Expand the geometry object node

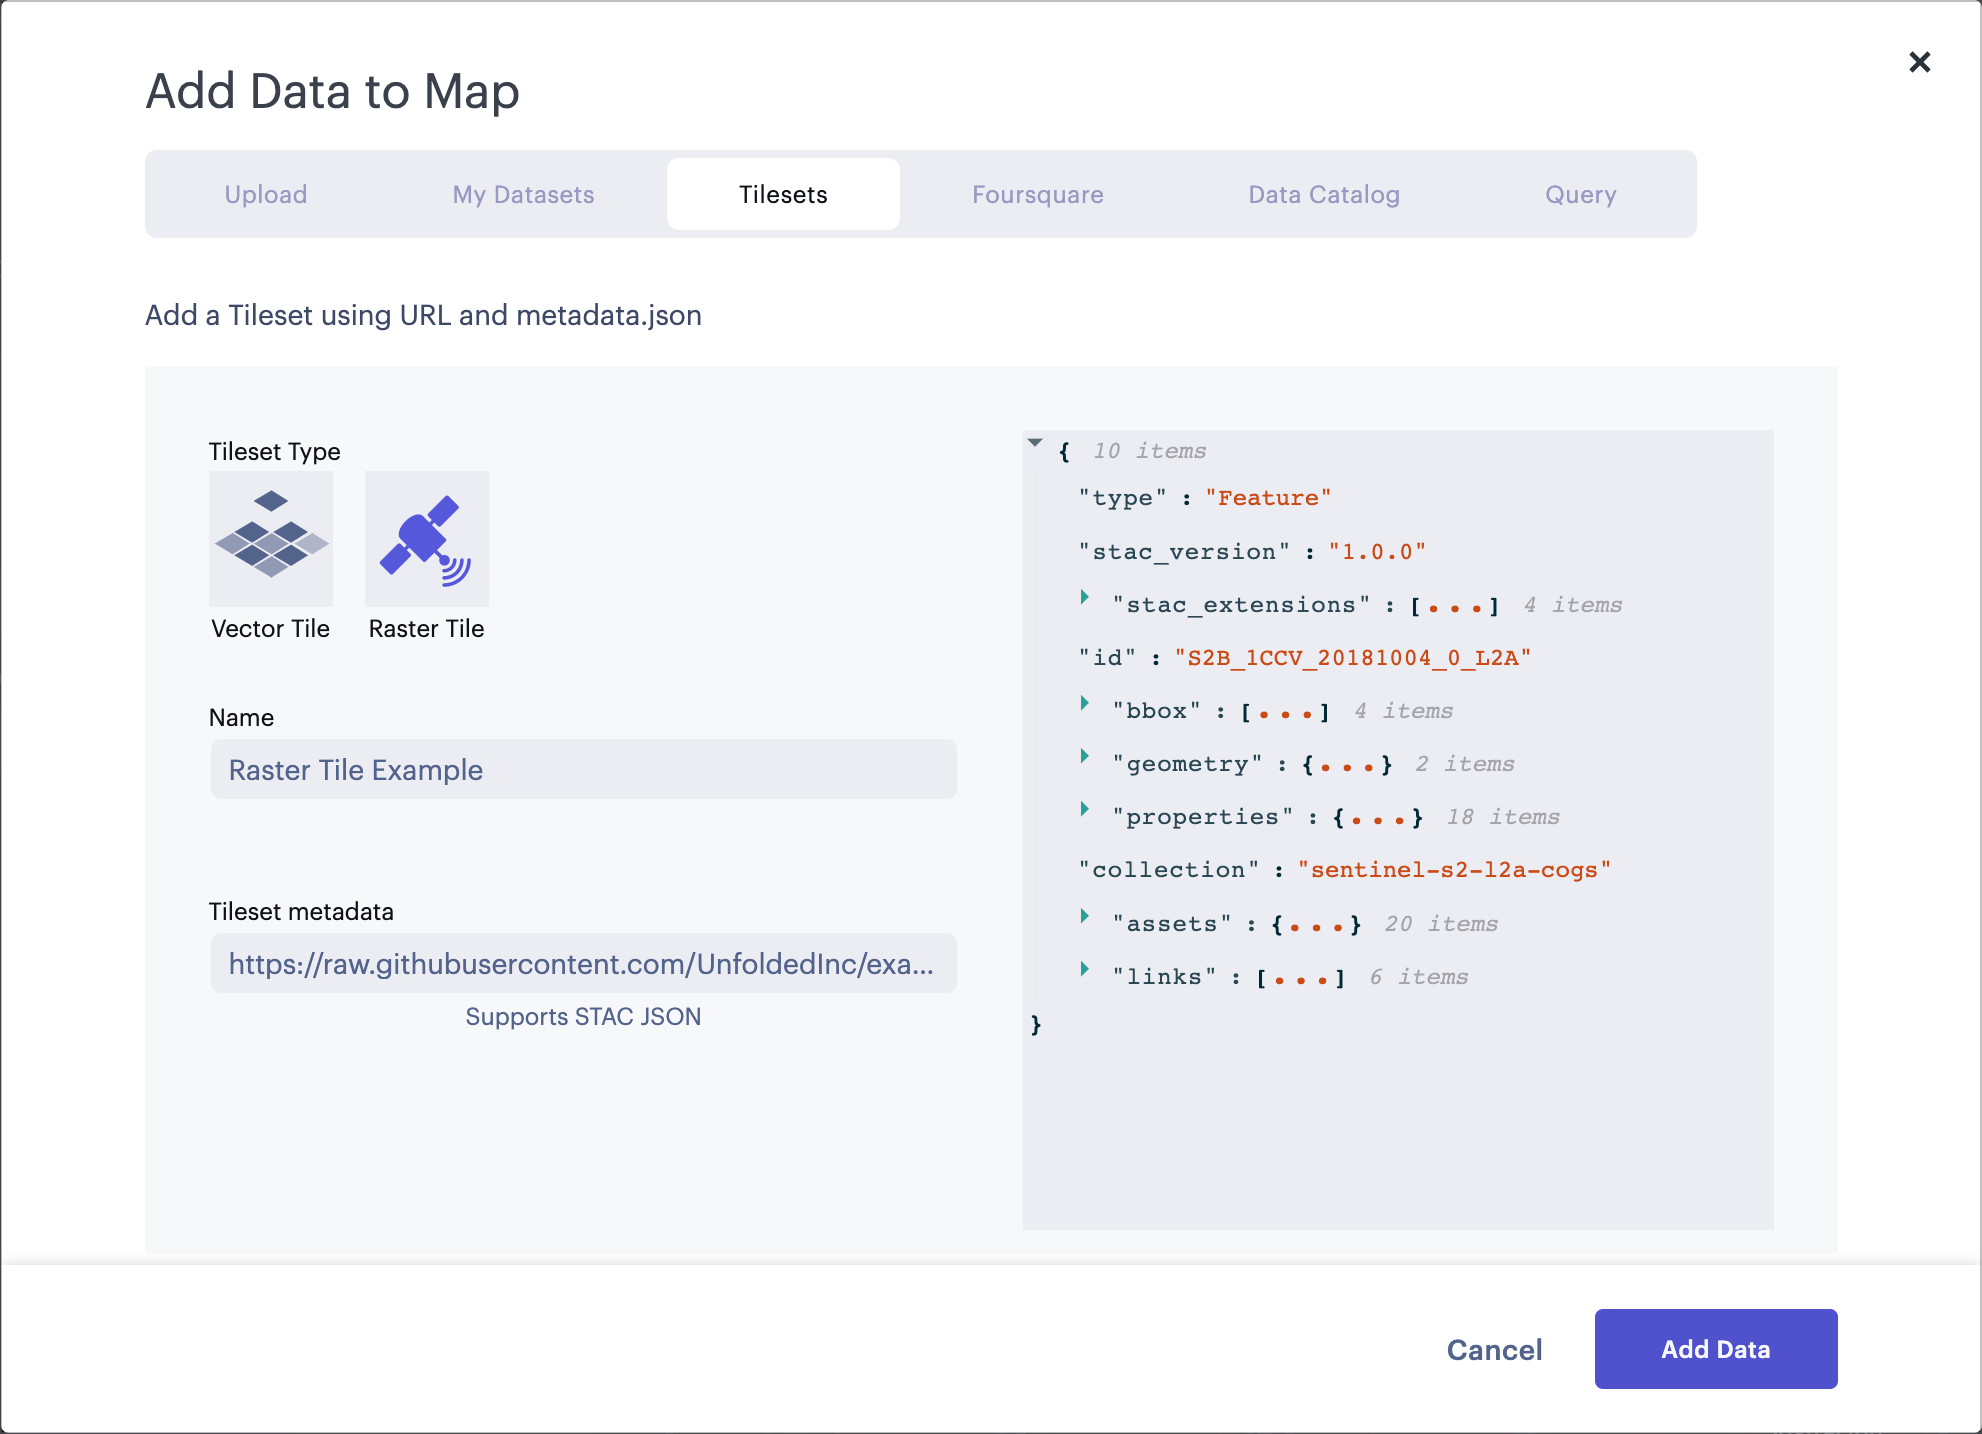click(x=1084, y=756)
